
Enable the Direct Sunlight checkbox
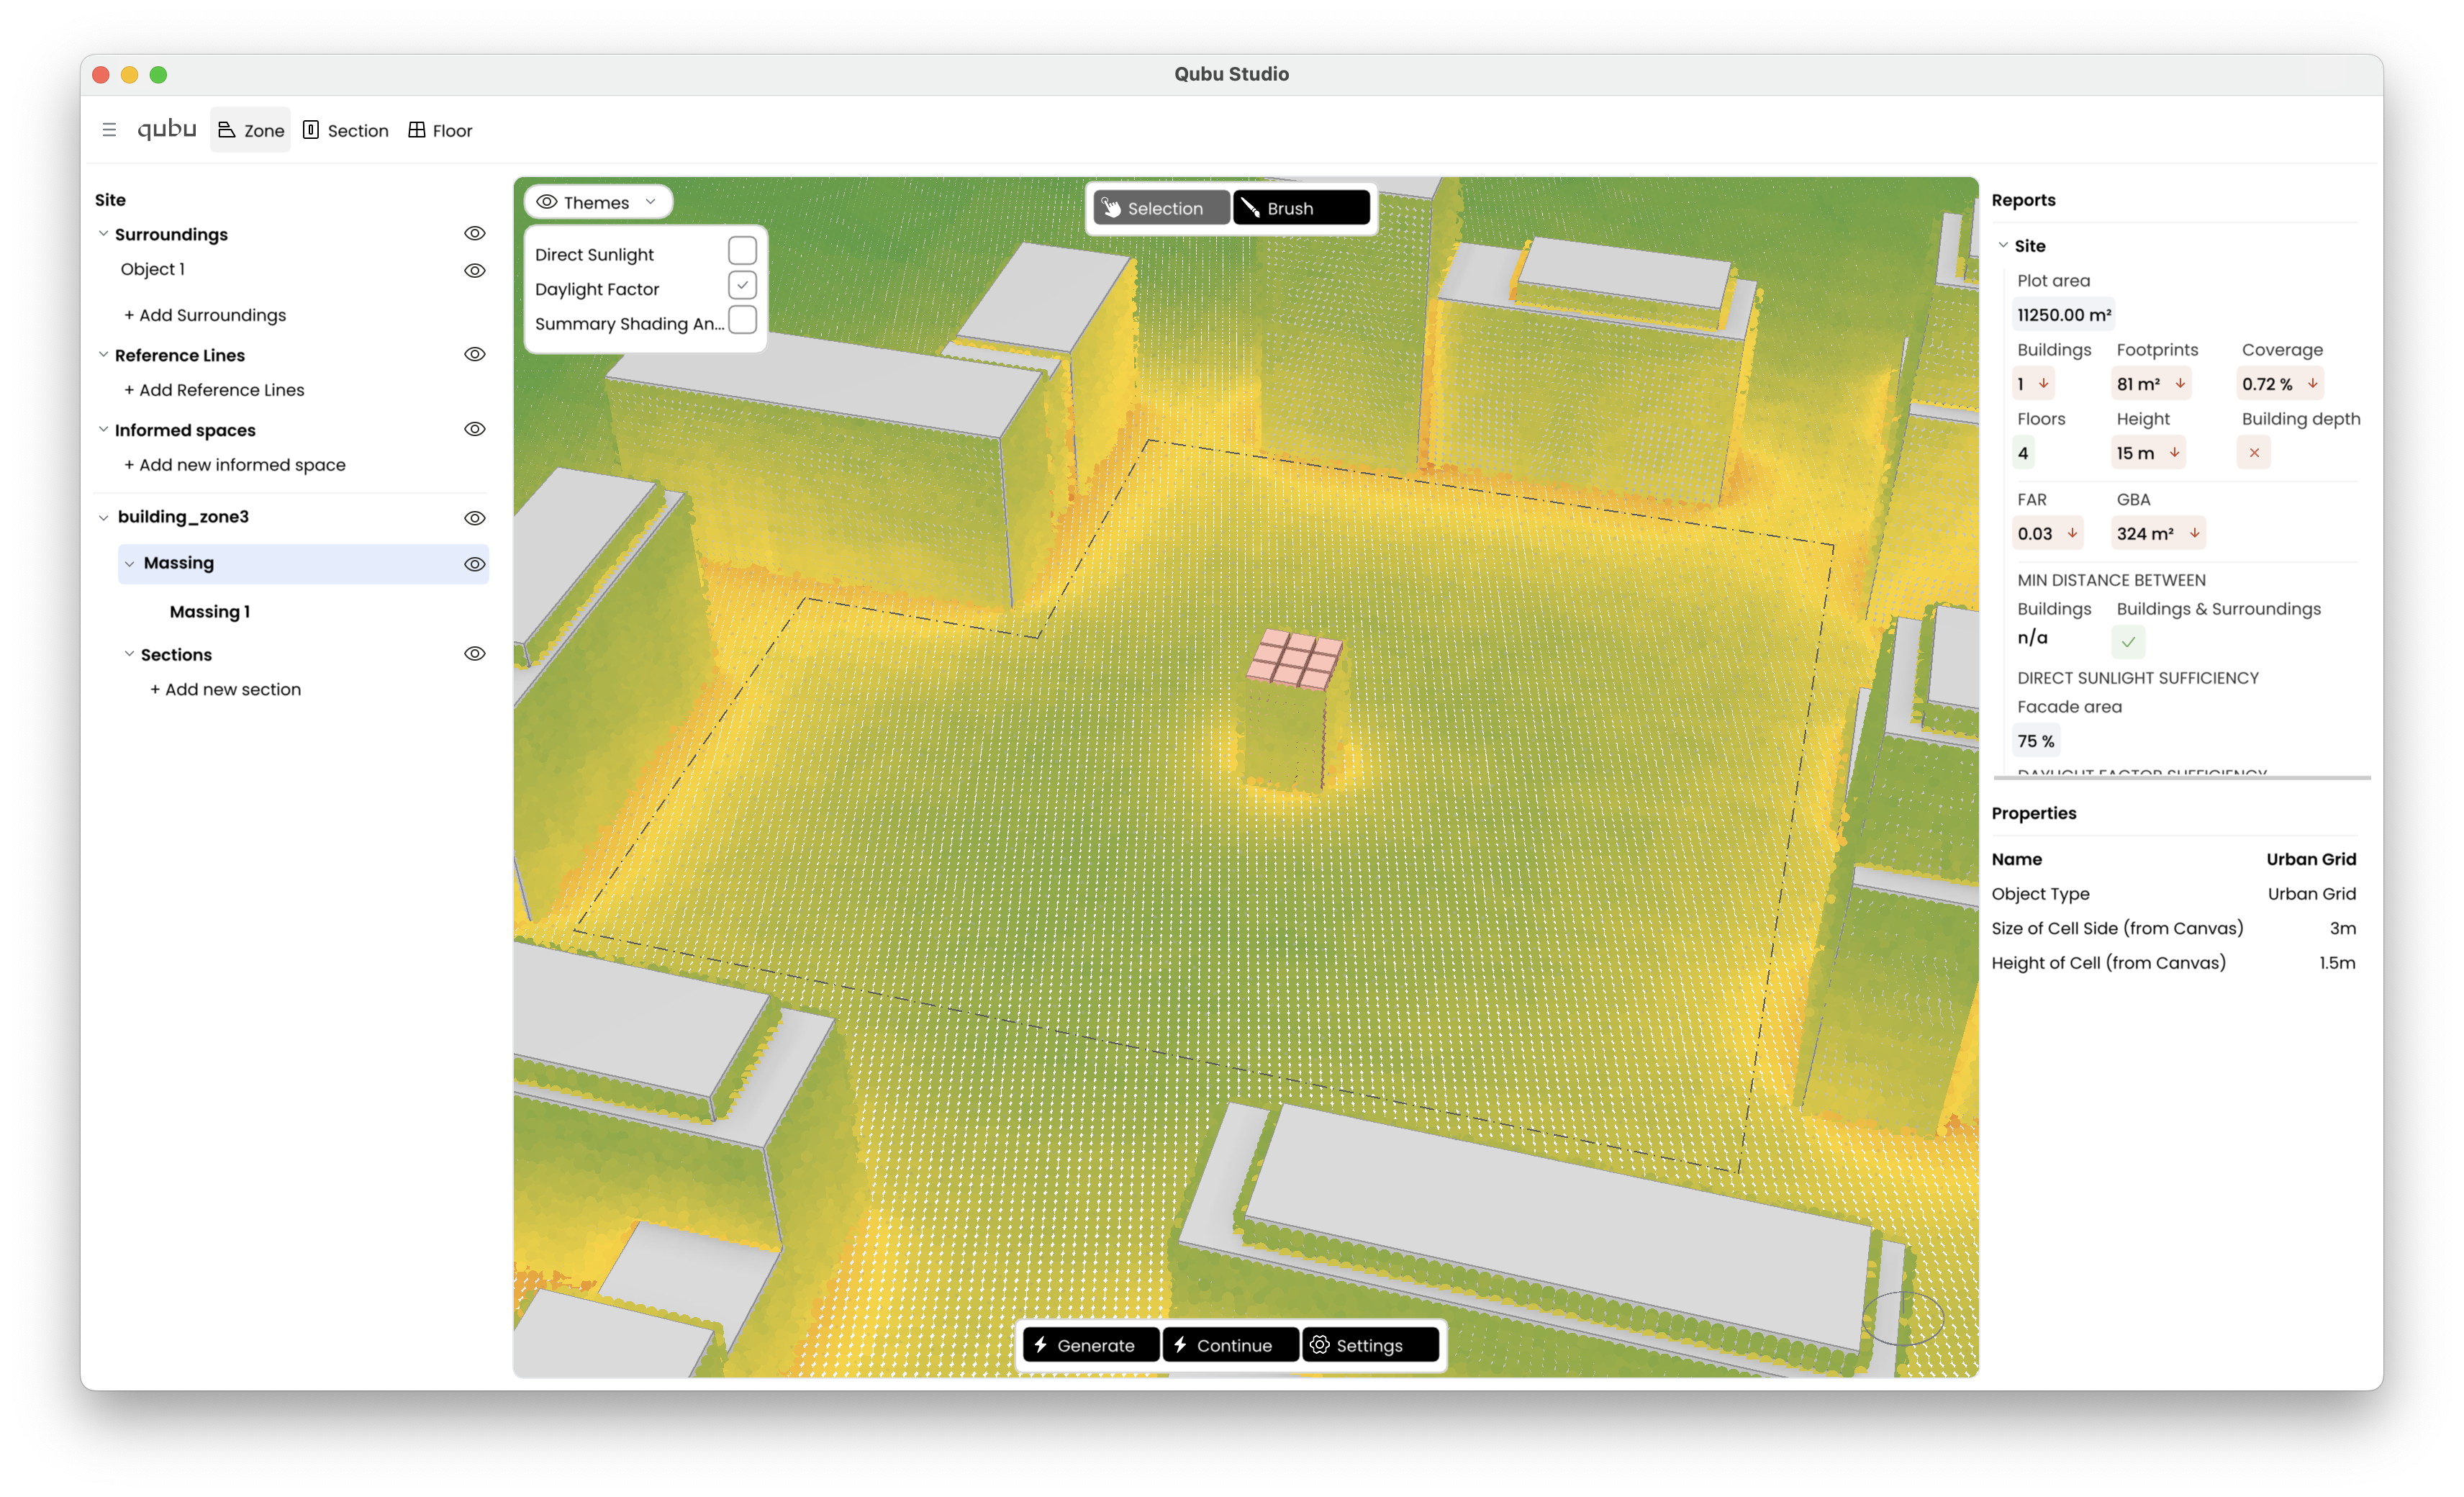tap(742, 250)
